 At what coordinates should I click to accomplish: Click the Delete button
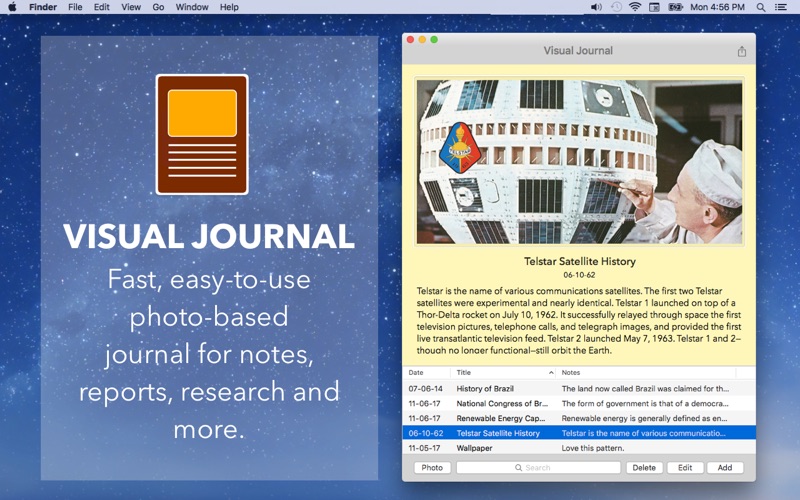point(644,468)
